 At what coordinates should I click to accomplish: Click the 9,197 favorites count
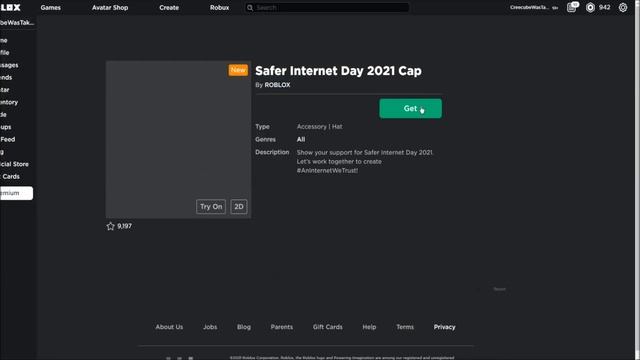124,226
